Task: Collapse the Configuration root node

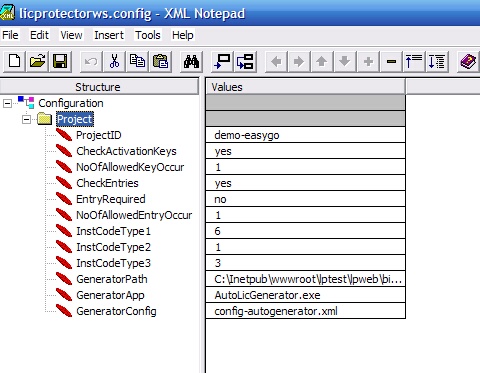Action: coord(7,103)
